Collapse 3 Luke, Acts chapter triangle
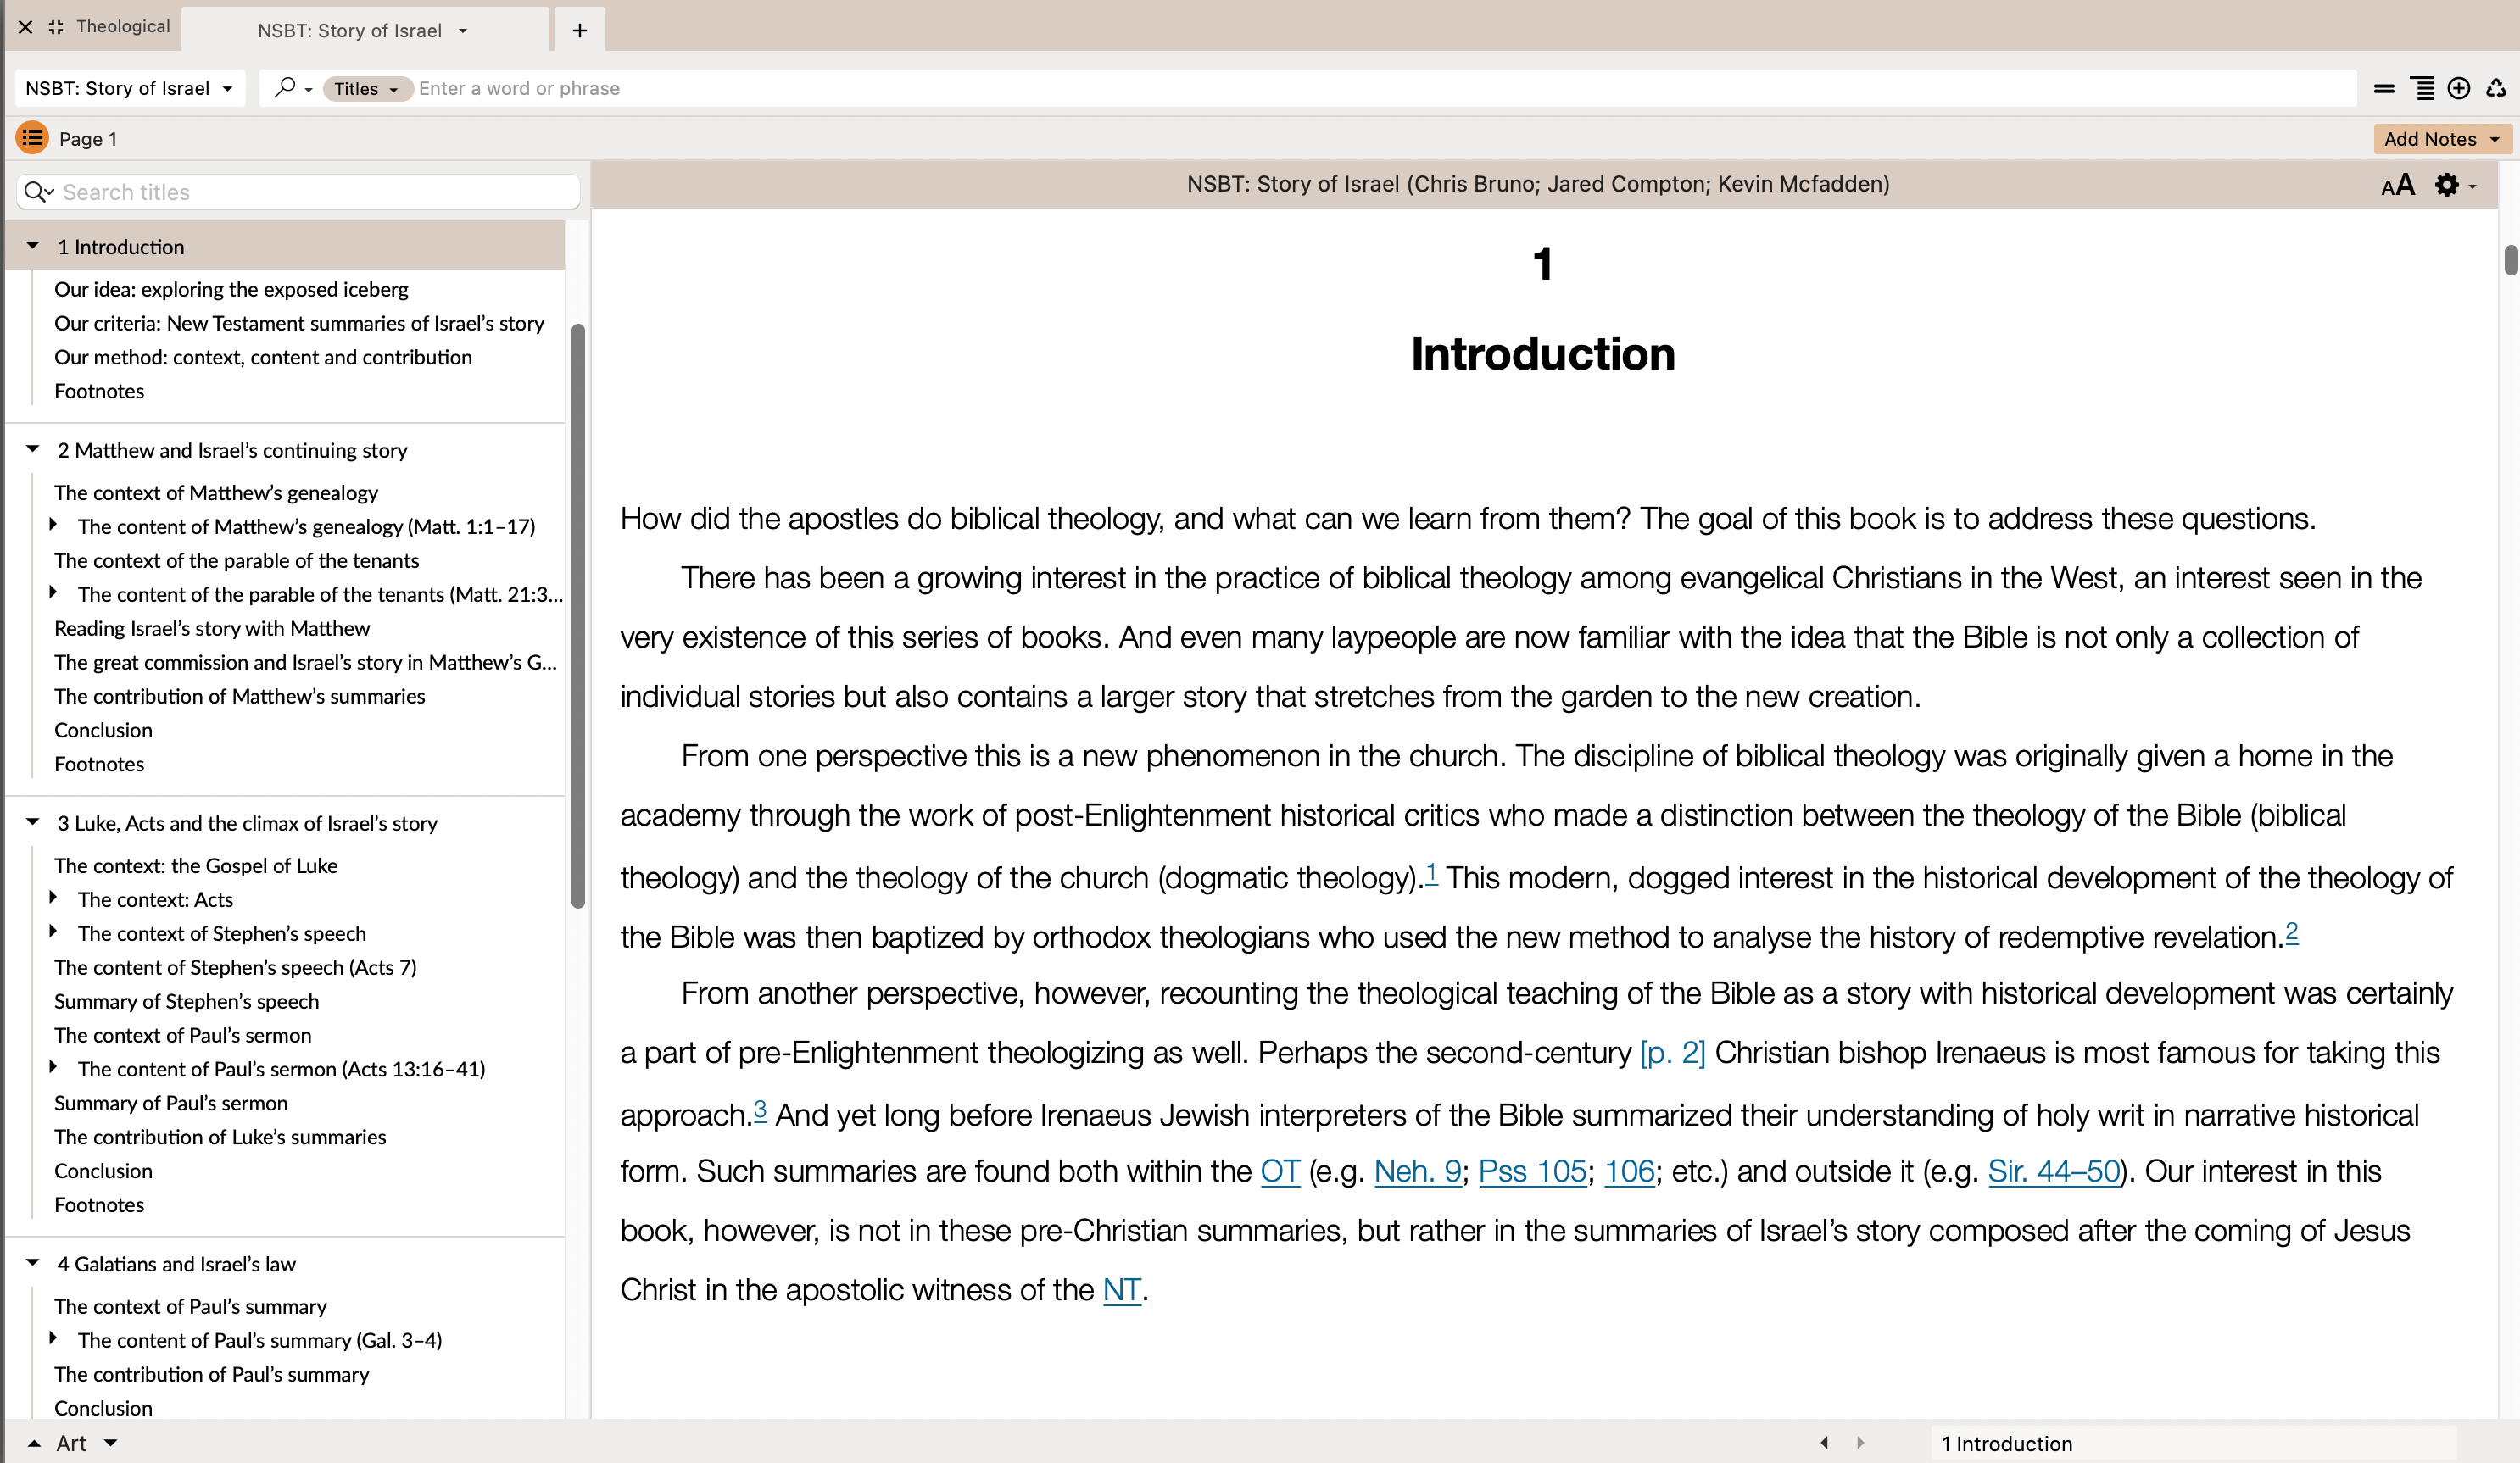 (x=33, y=822)
